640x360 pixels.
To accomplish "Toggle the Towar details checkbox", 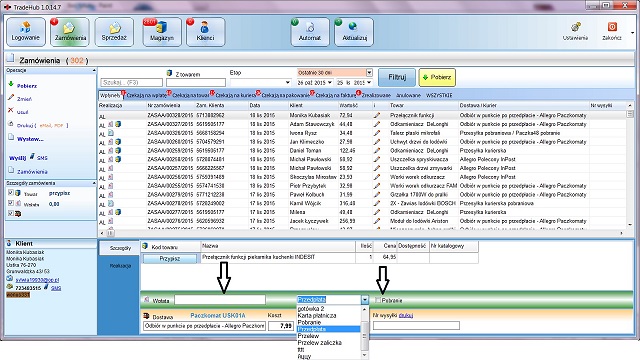I will point(11,193).
